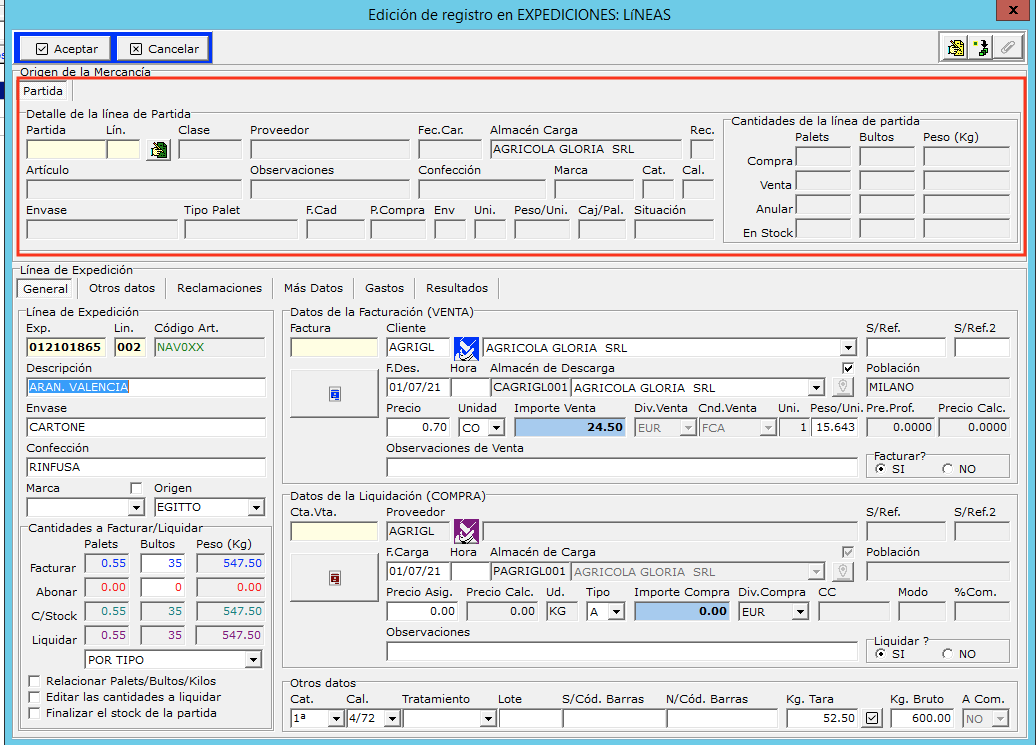
Task: Enable Relacionar Palets/Bultos/Kilos checkbox
Action: (x=35, y=681)
